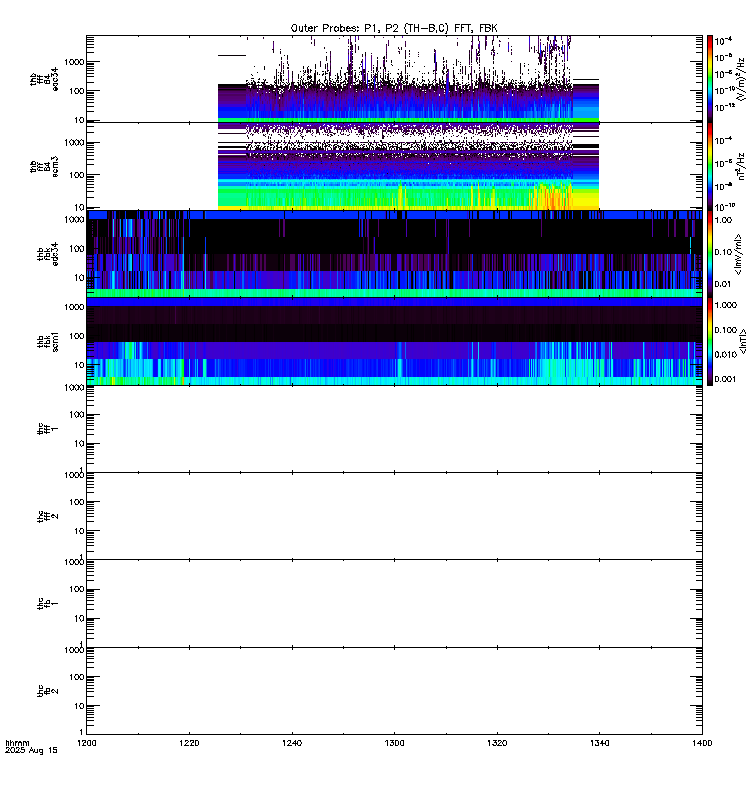This screenshot has width=750, height=800.
Task: Click the 'thc fb 2' panel label
Action: point(48,691)
